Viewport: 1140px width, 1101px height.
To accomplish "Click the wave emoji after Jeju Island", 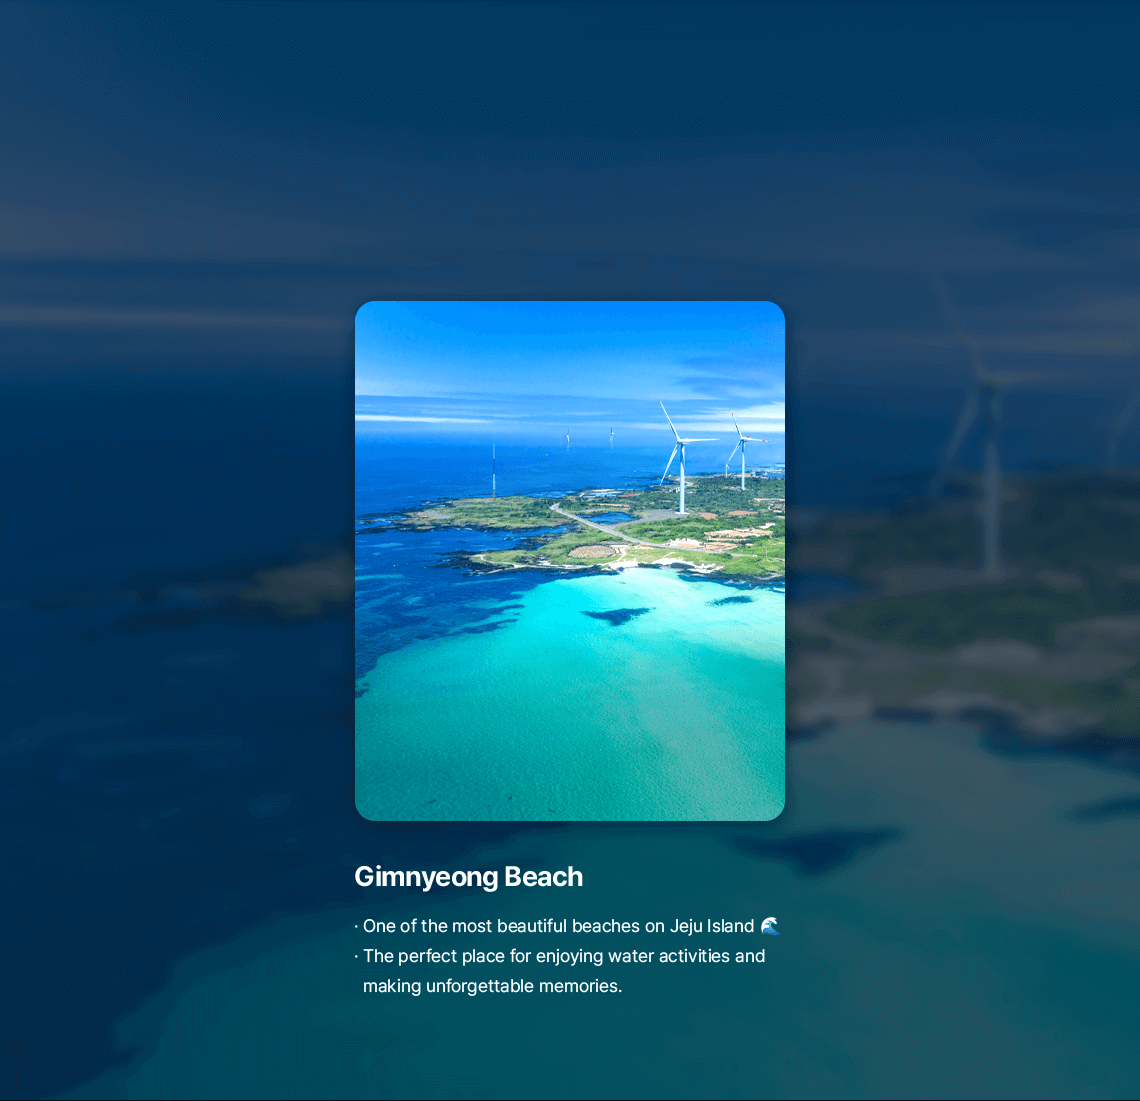I will 769,926.
